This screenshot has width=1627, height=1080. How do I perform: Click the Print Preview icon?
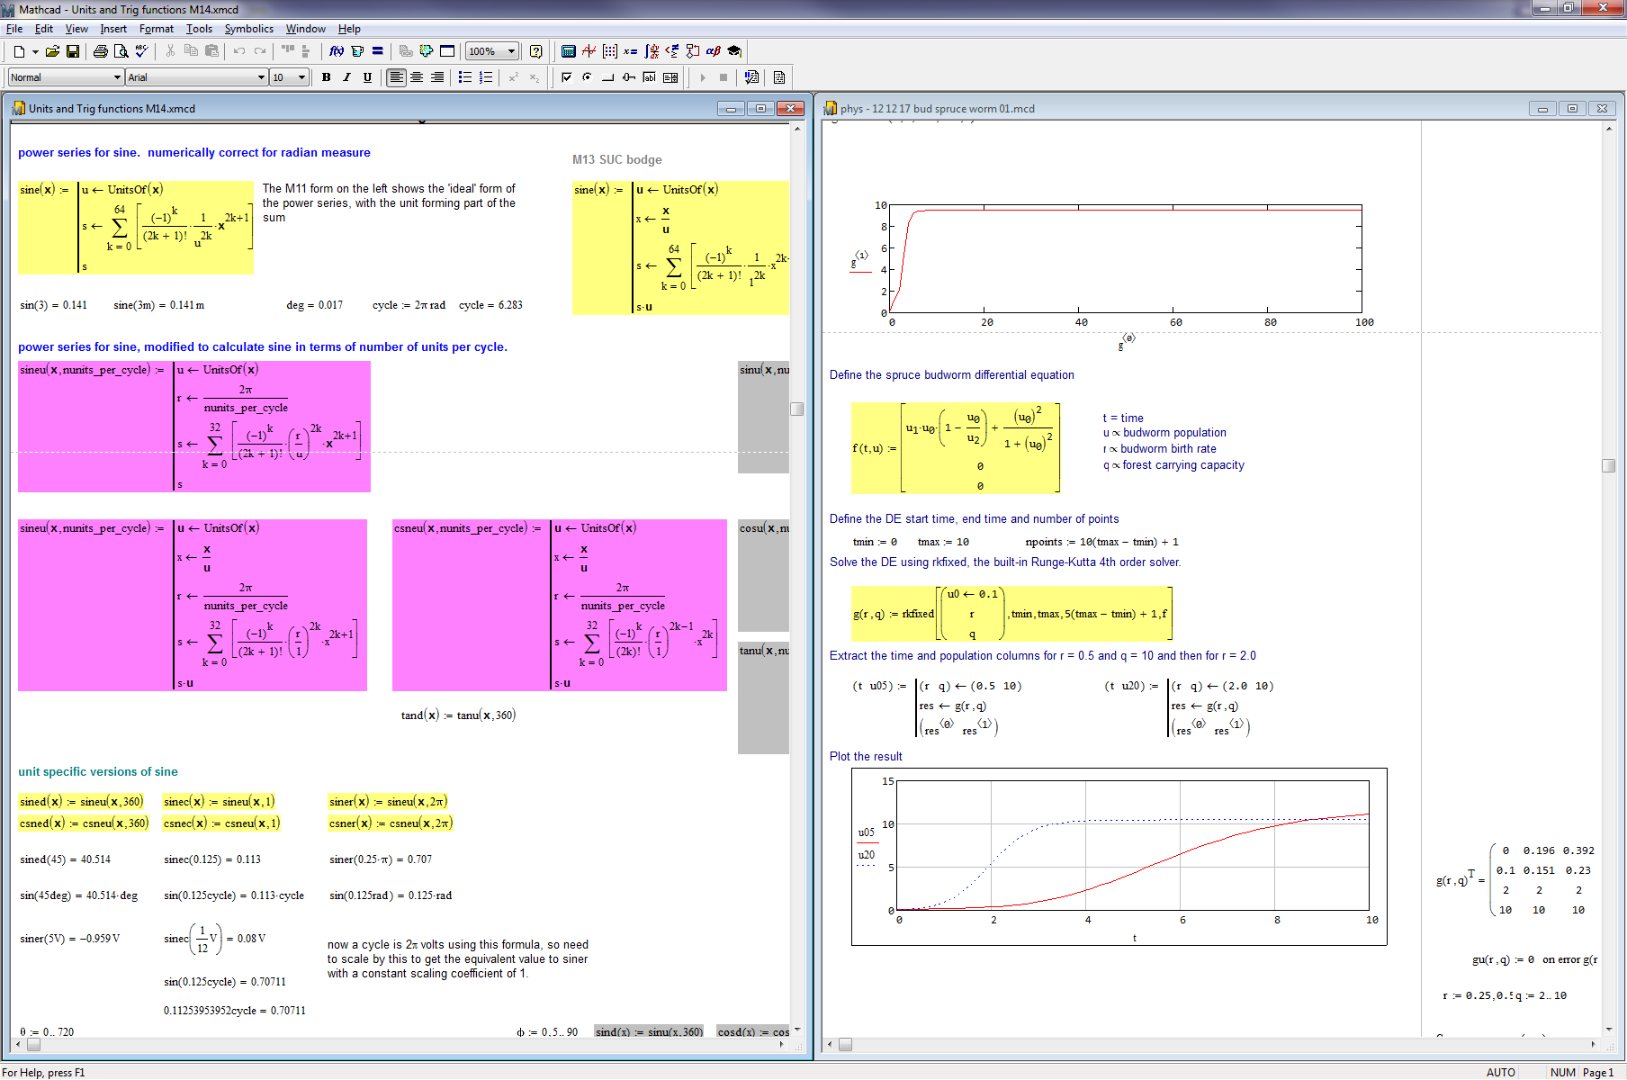click(121, 51)
